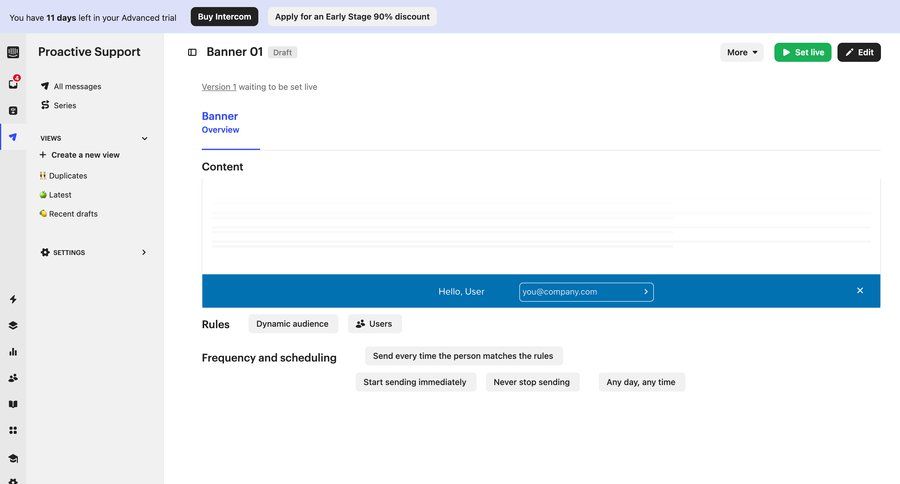900x484 pixels.
Task: Click Start sending immediately chip
Action: coord(415,382)
